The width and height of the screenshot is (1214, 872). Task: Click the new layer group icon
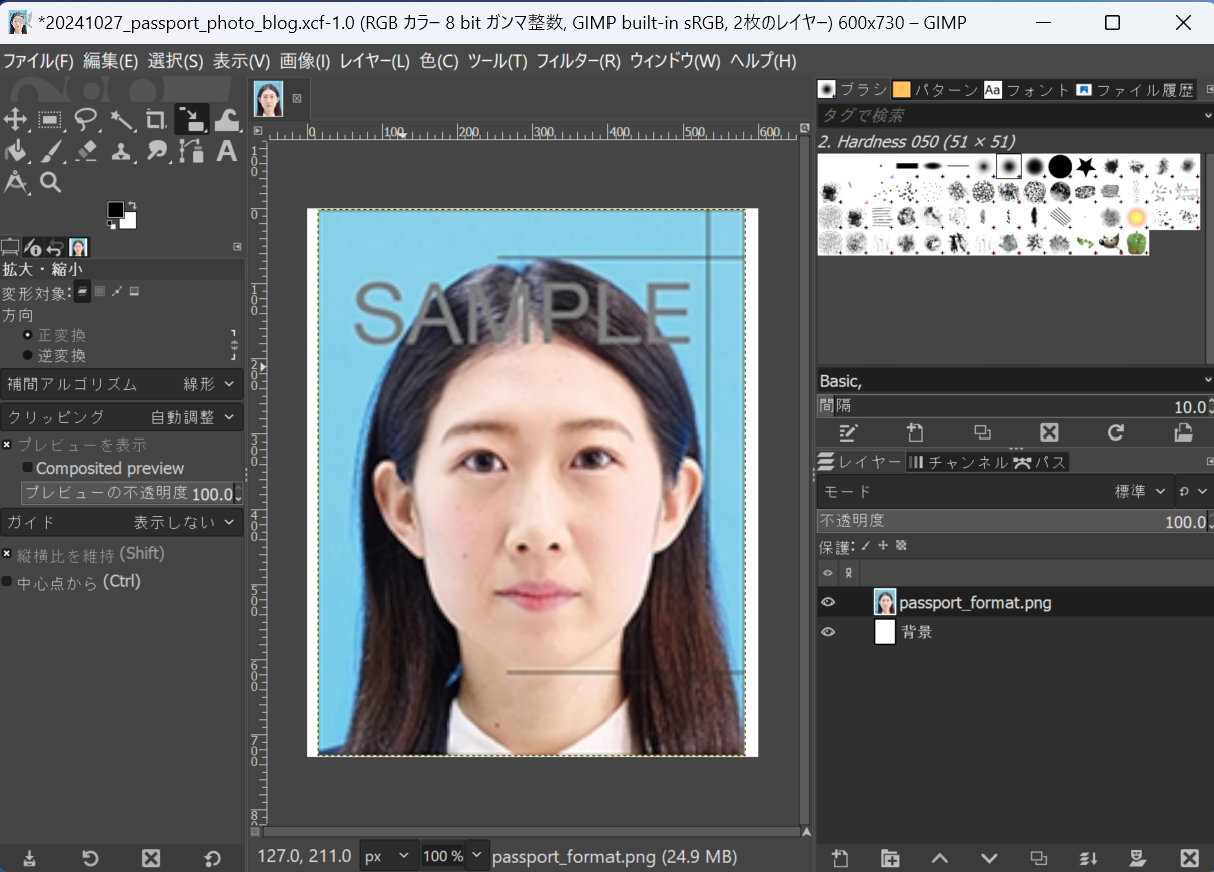889,858
